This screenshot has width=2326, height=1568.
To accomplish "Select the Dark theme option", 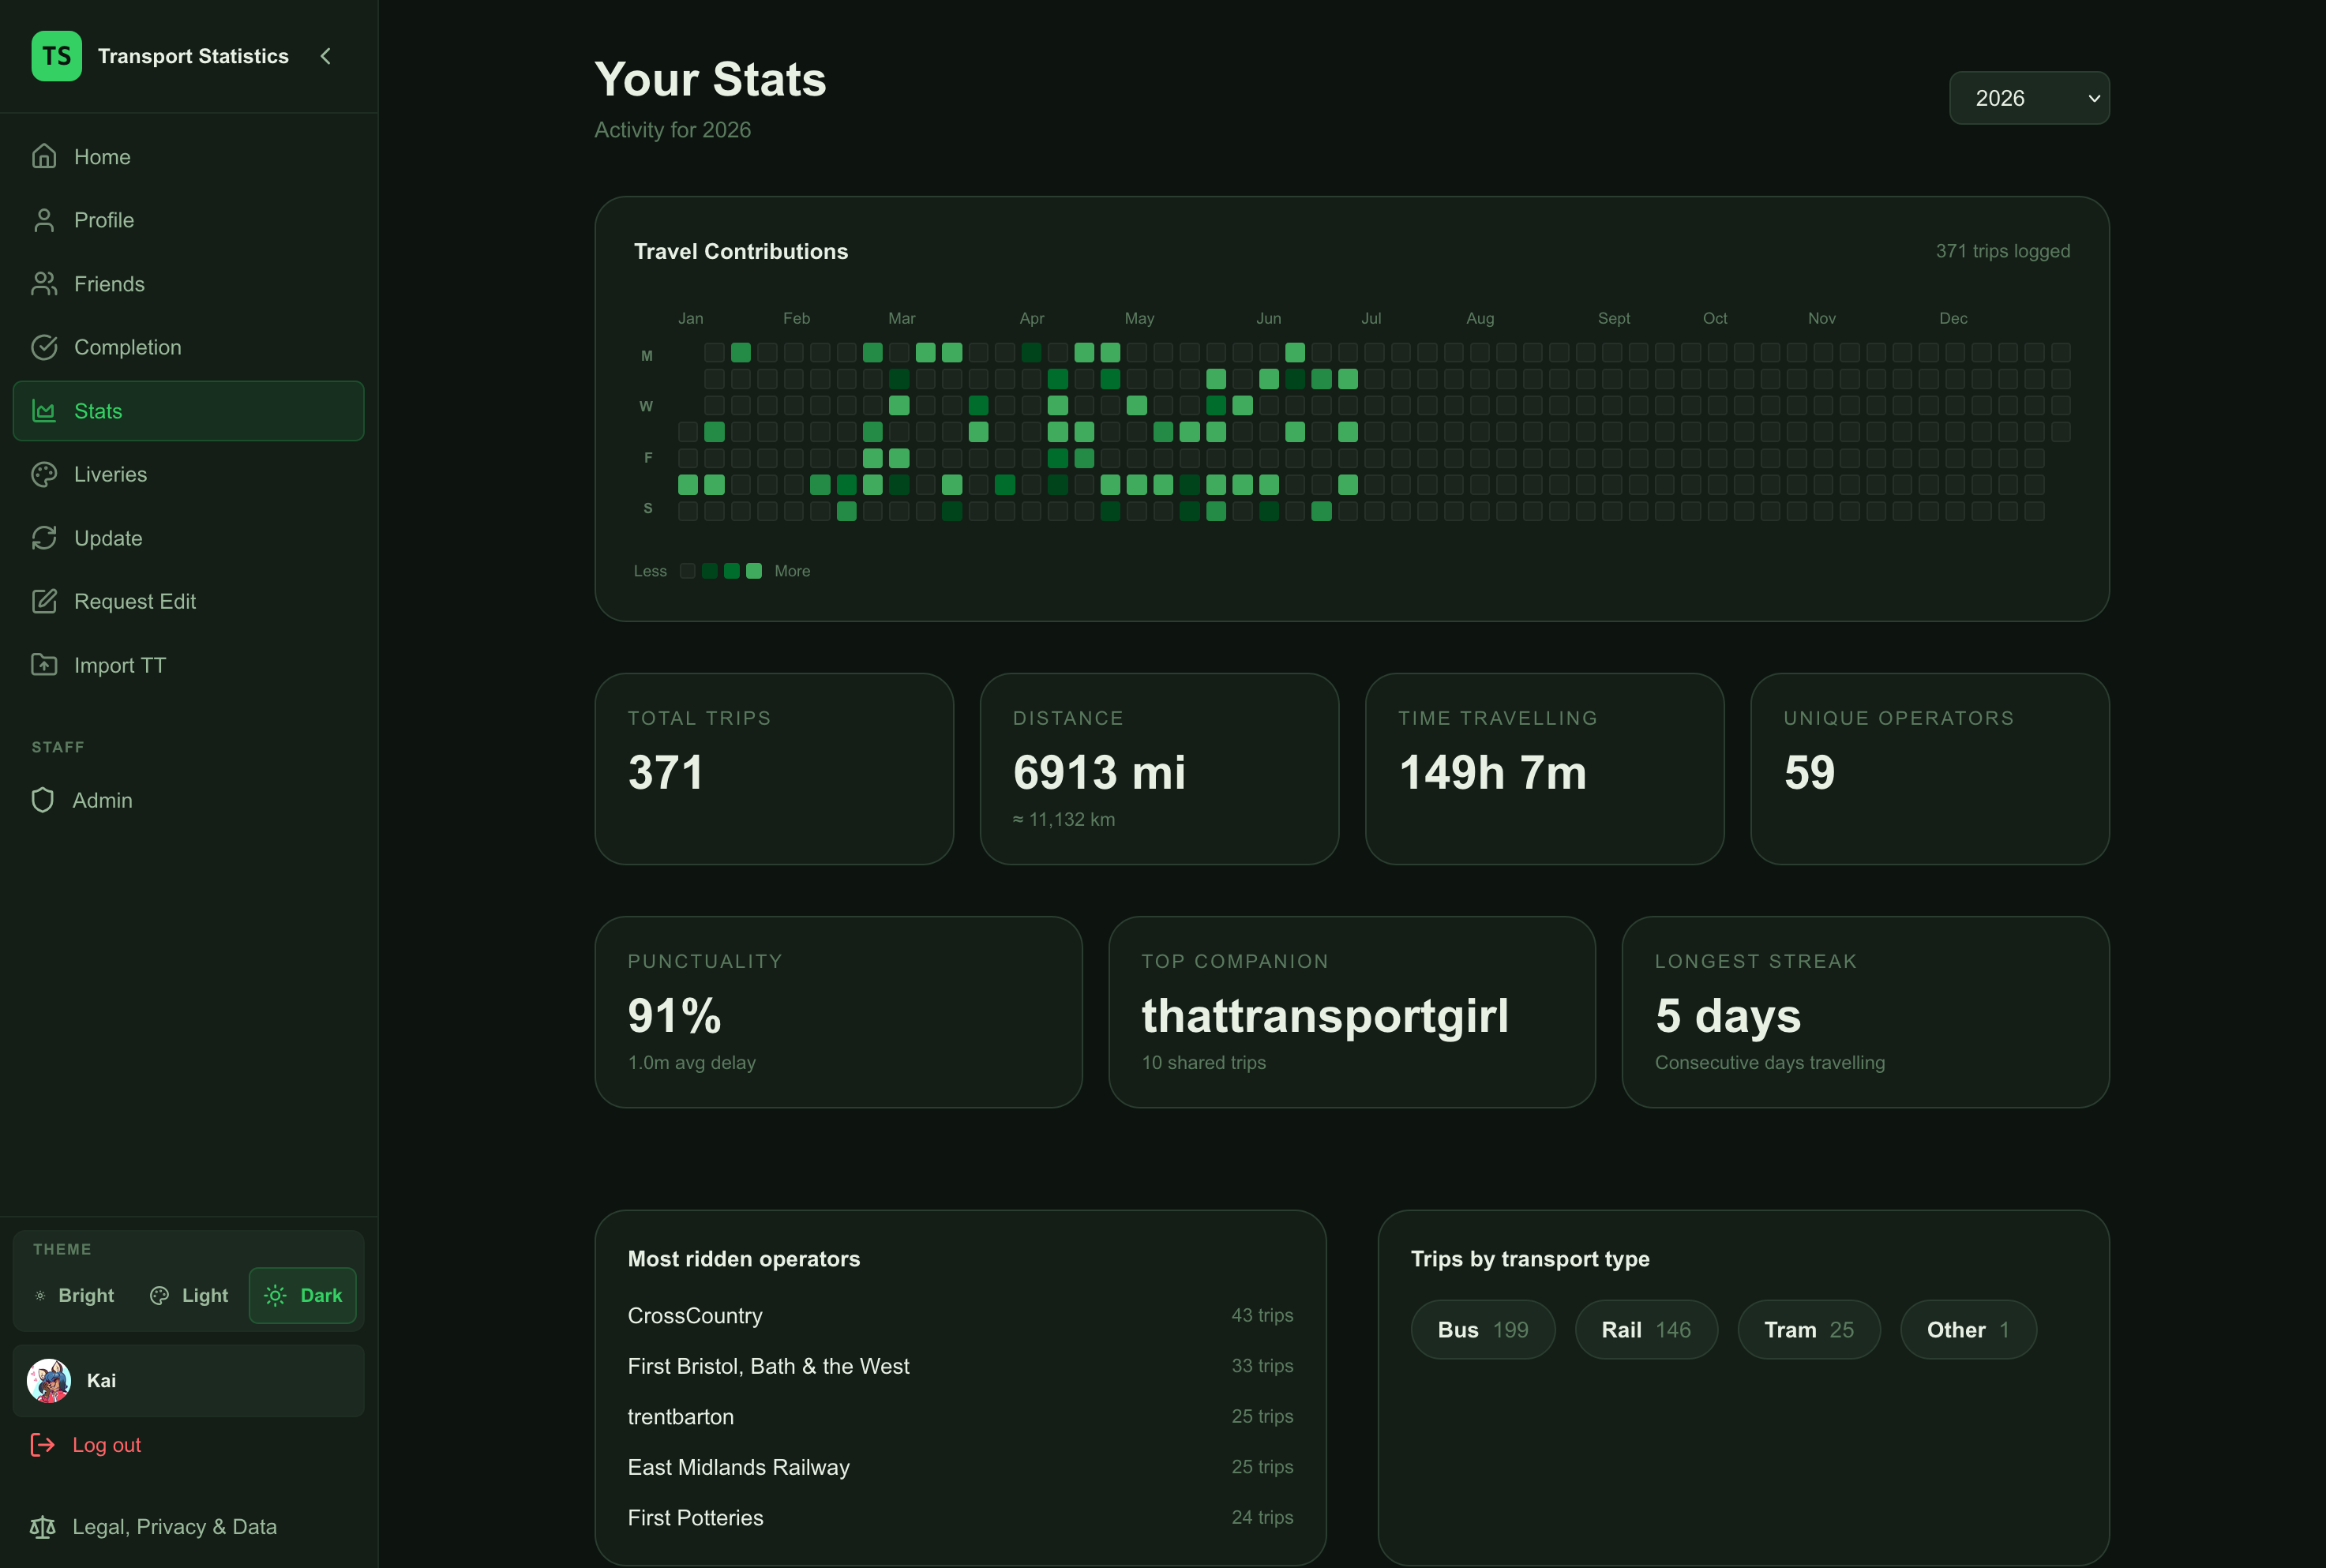I will [x=303, y=1295].
